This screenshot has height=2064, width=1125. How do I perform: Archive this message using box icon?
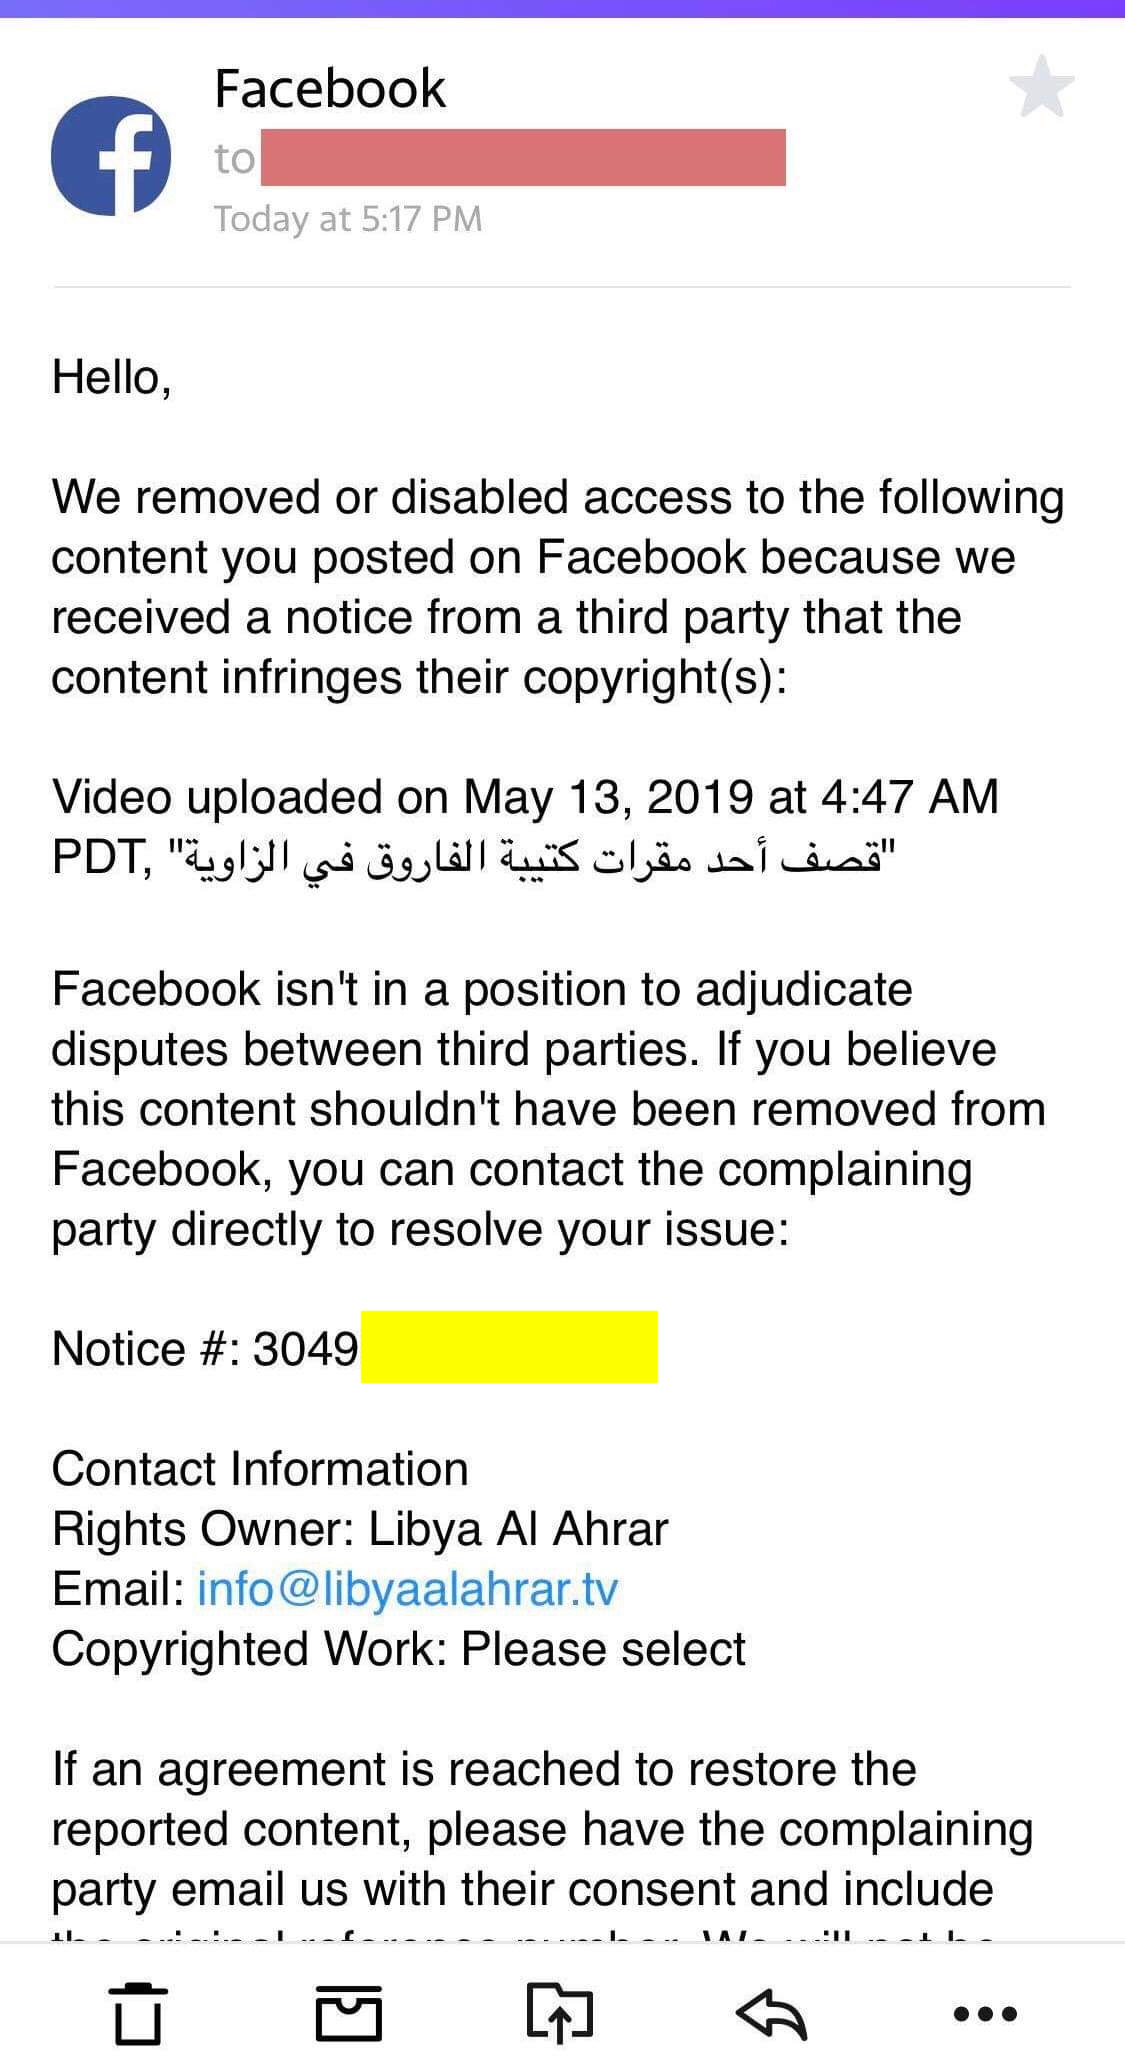(x=349, y=2012)
